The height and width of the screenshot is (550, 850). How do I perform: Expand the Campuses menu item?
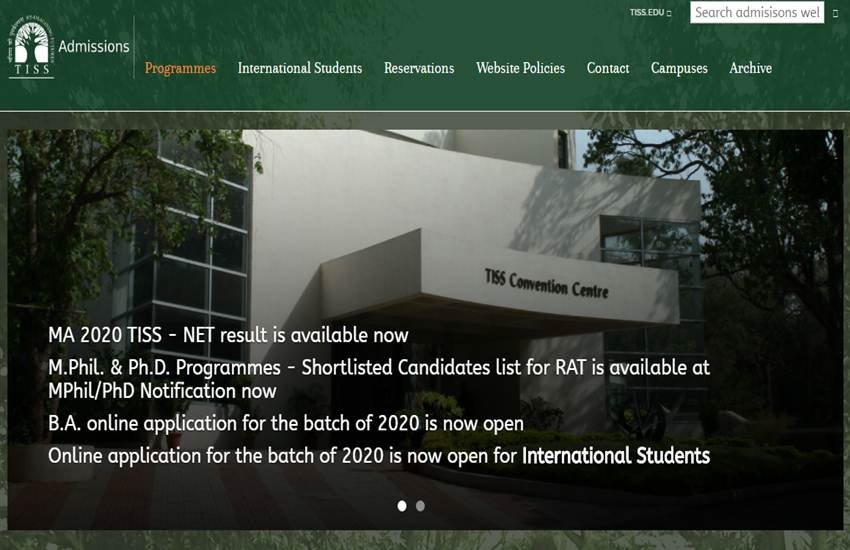pyautogui.click(x=679, y=68)
